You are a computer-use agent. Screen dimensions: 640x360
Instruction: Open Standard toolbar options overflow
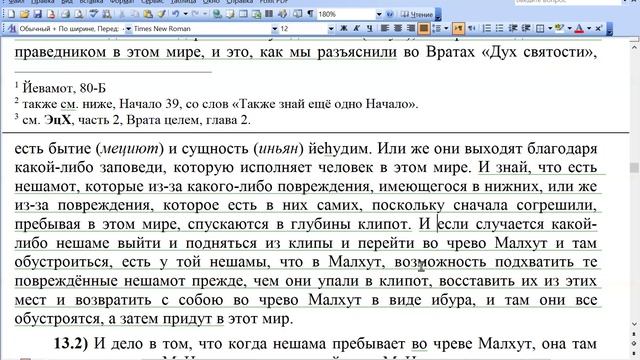tap(438, 15)
